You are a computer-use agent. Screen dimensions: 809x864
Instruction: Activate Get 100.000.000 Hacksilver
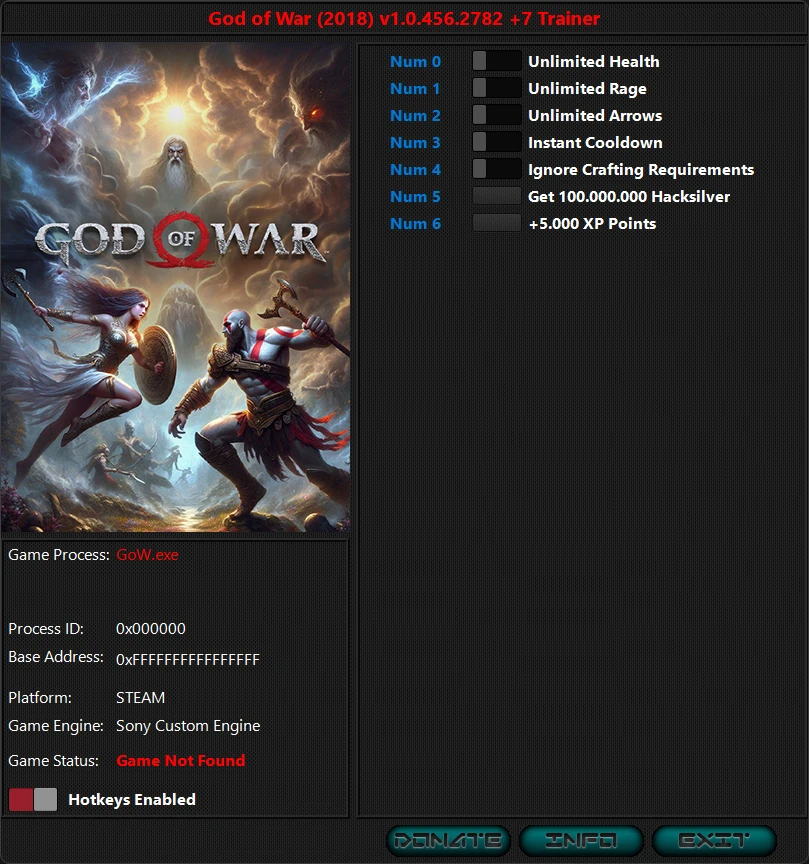497,196
